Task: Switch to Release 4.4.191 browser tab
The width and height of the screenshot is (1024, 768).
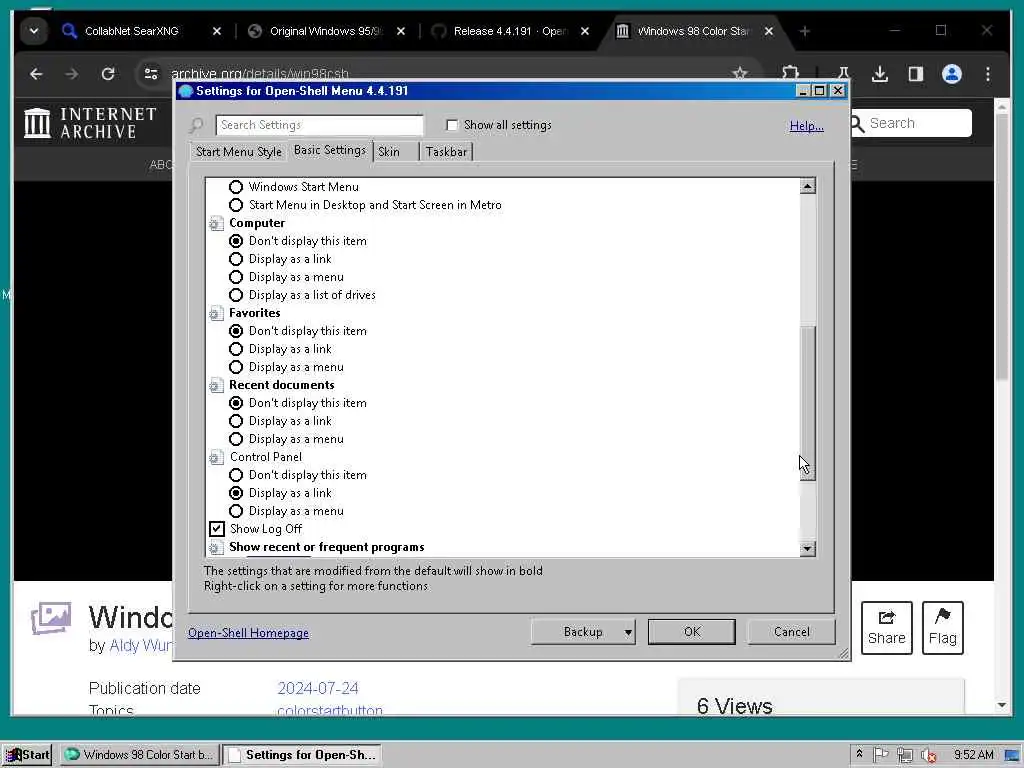Action: [x=509, y=31]
